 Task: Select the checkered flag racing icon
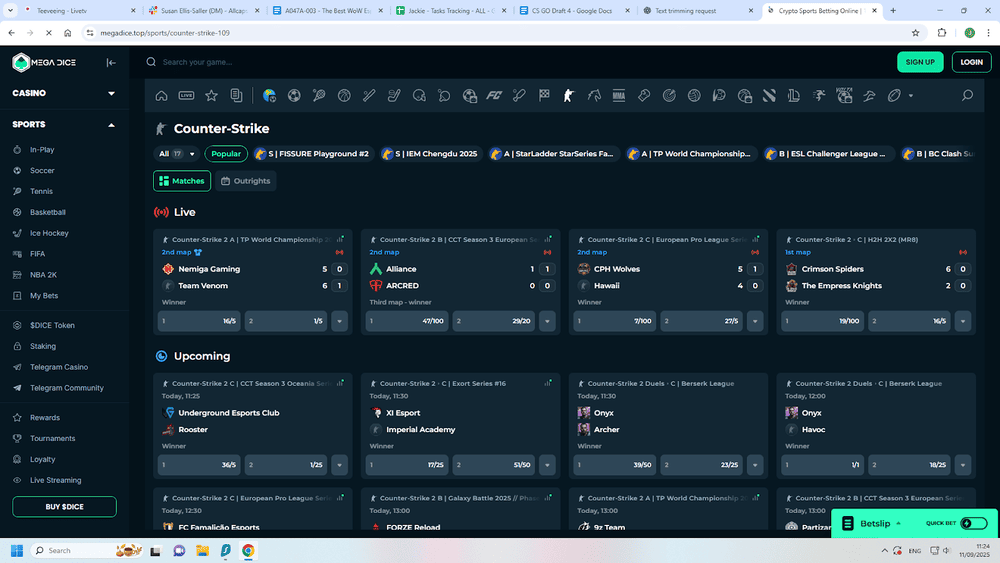[x=544, y=96]
